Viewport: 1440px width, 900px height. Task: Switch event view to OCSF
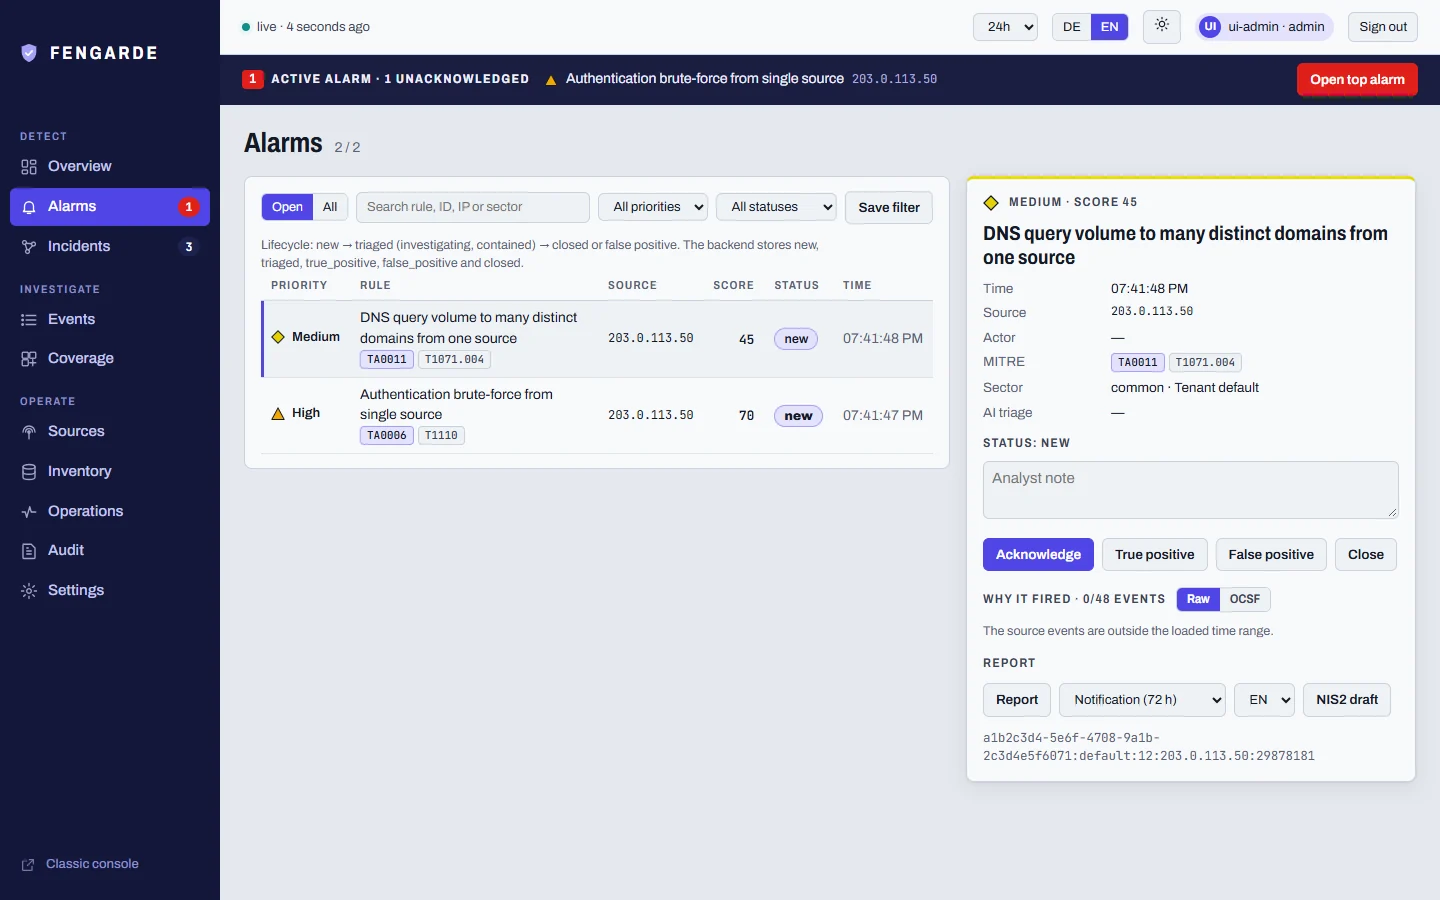coord(1245,599)
